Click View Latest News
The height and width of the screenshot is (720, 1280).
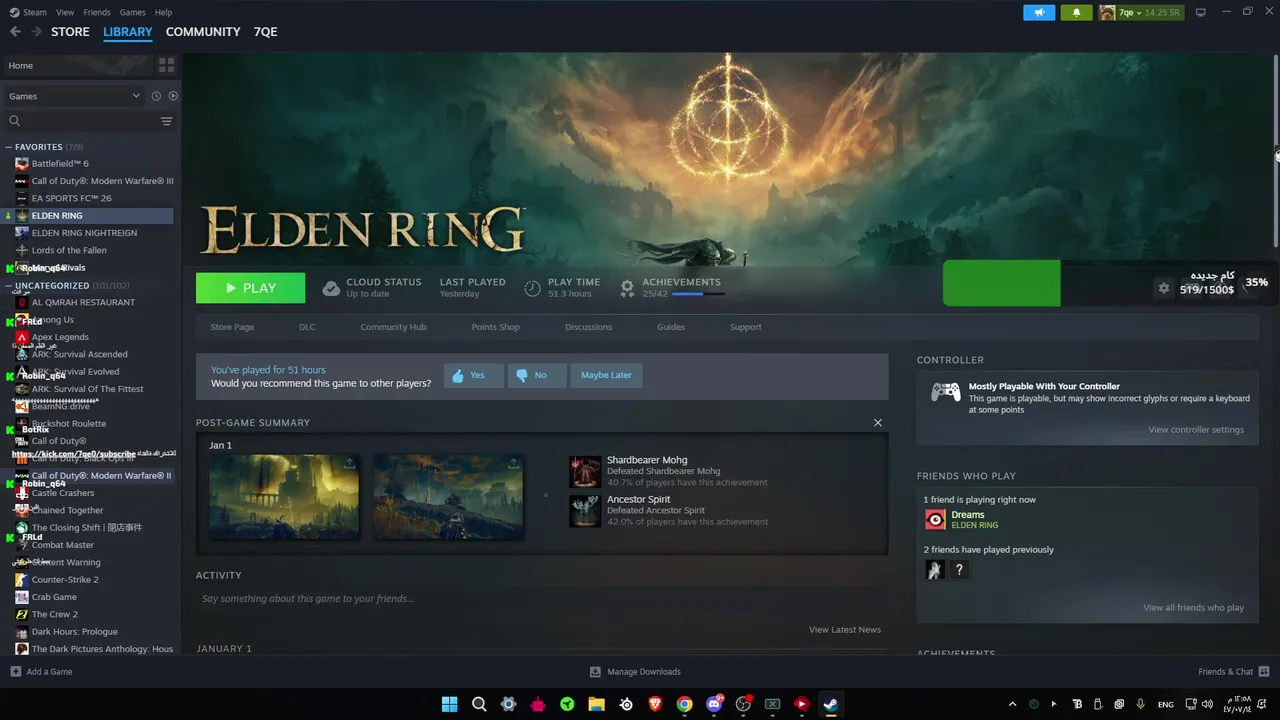point(845,630)
